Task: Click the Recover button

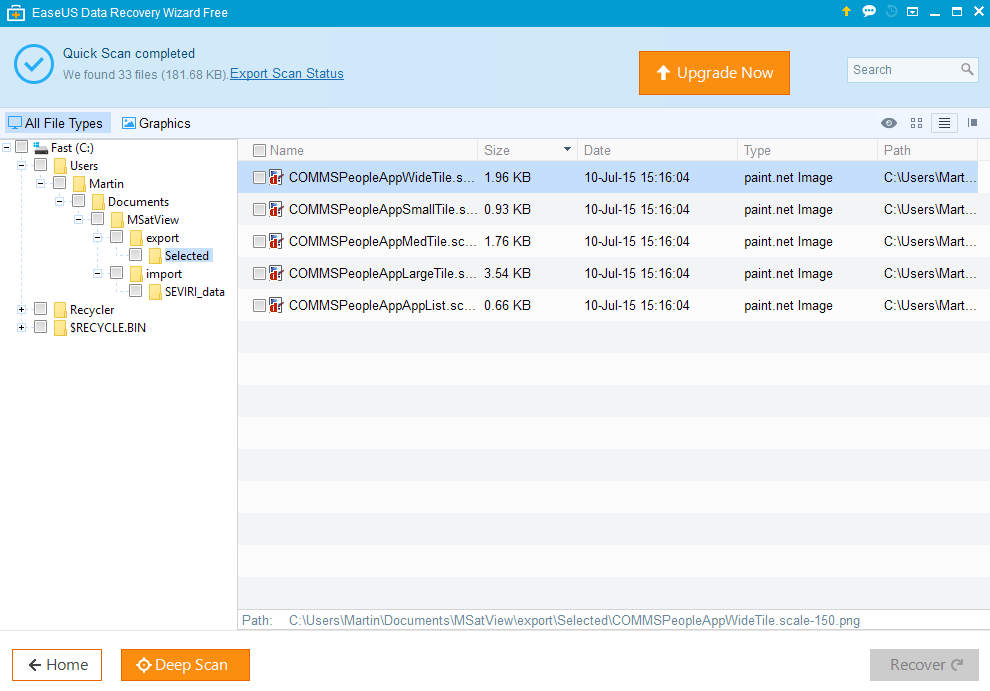Action: click(x=924, y=665)
